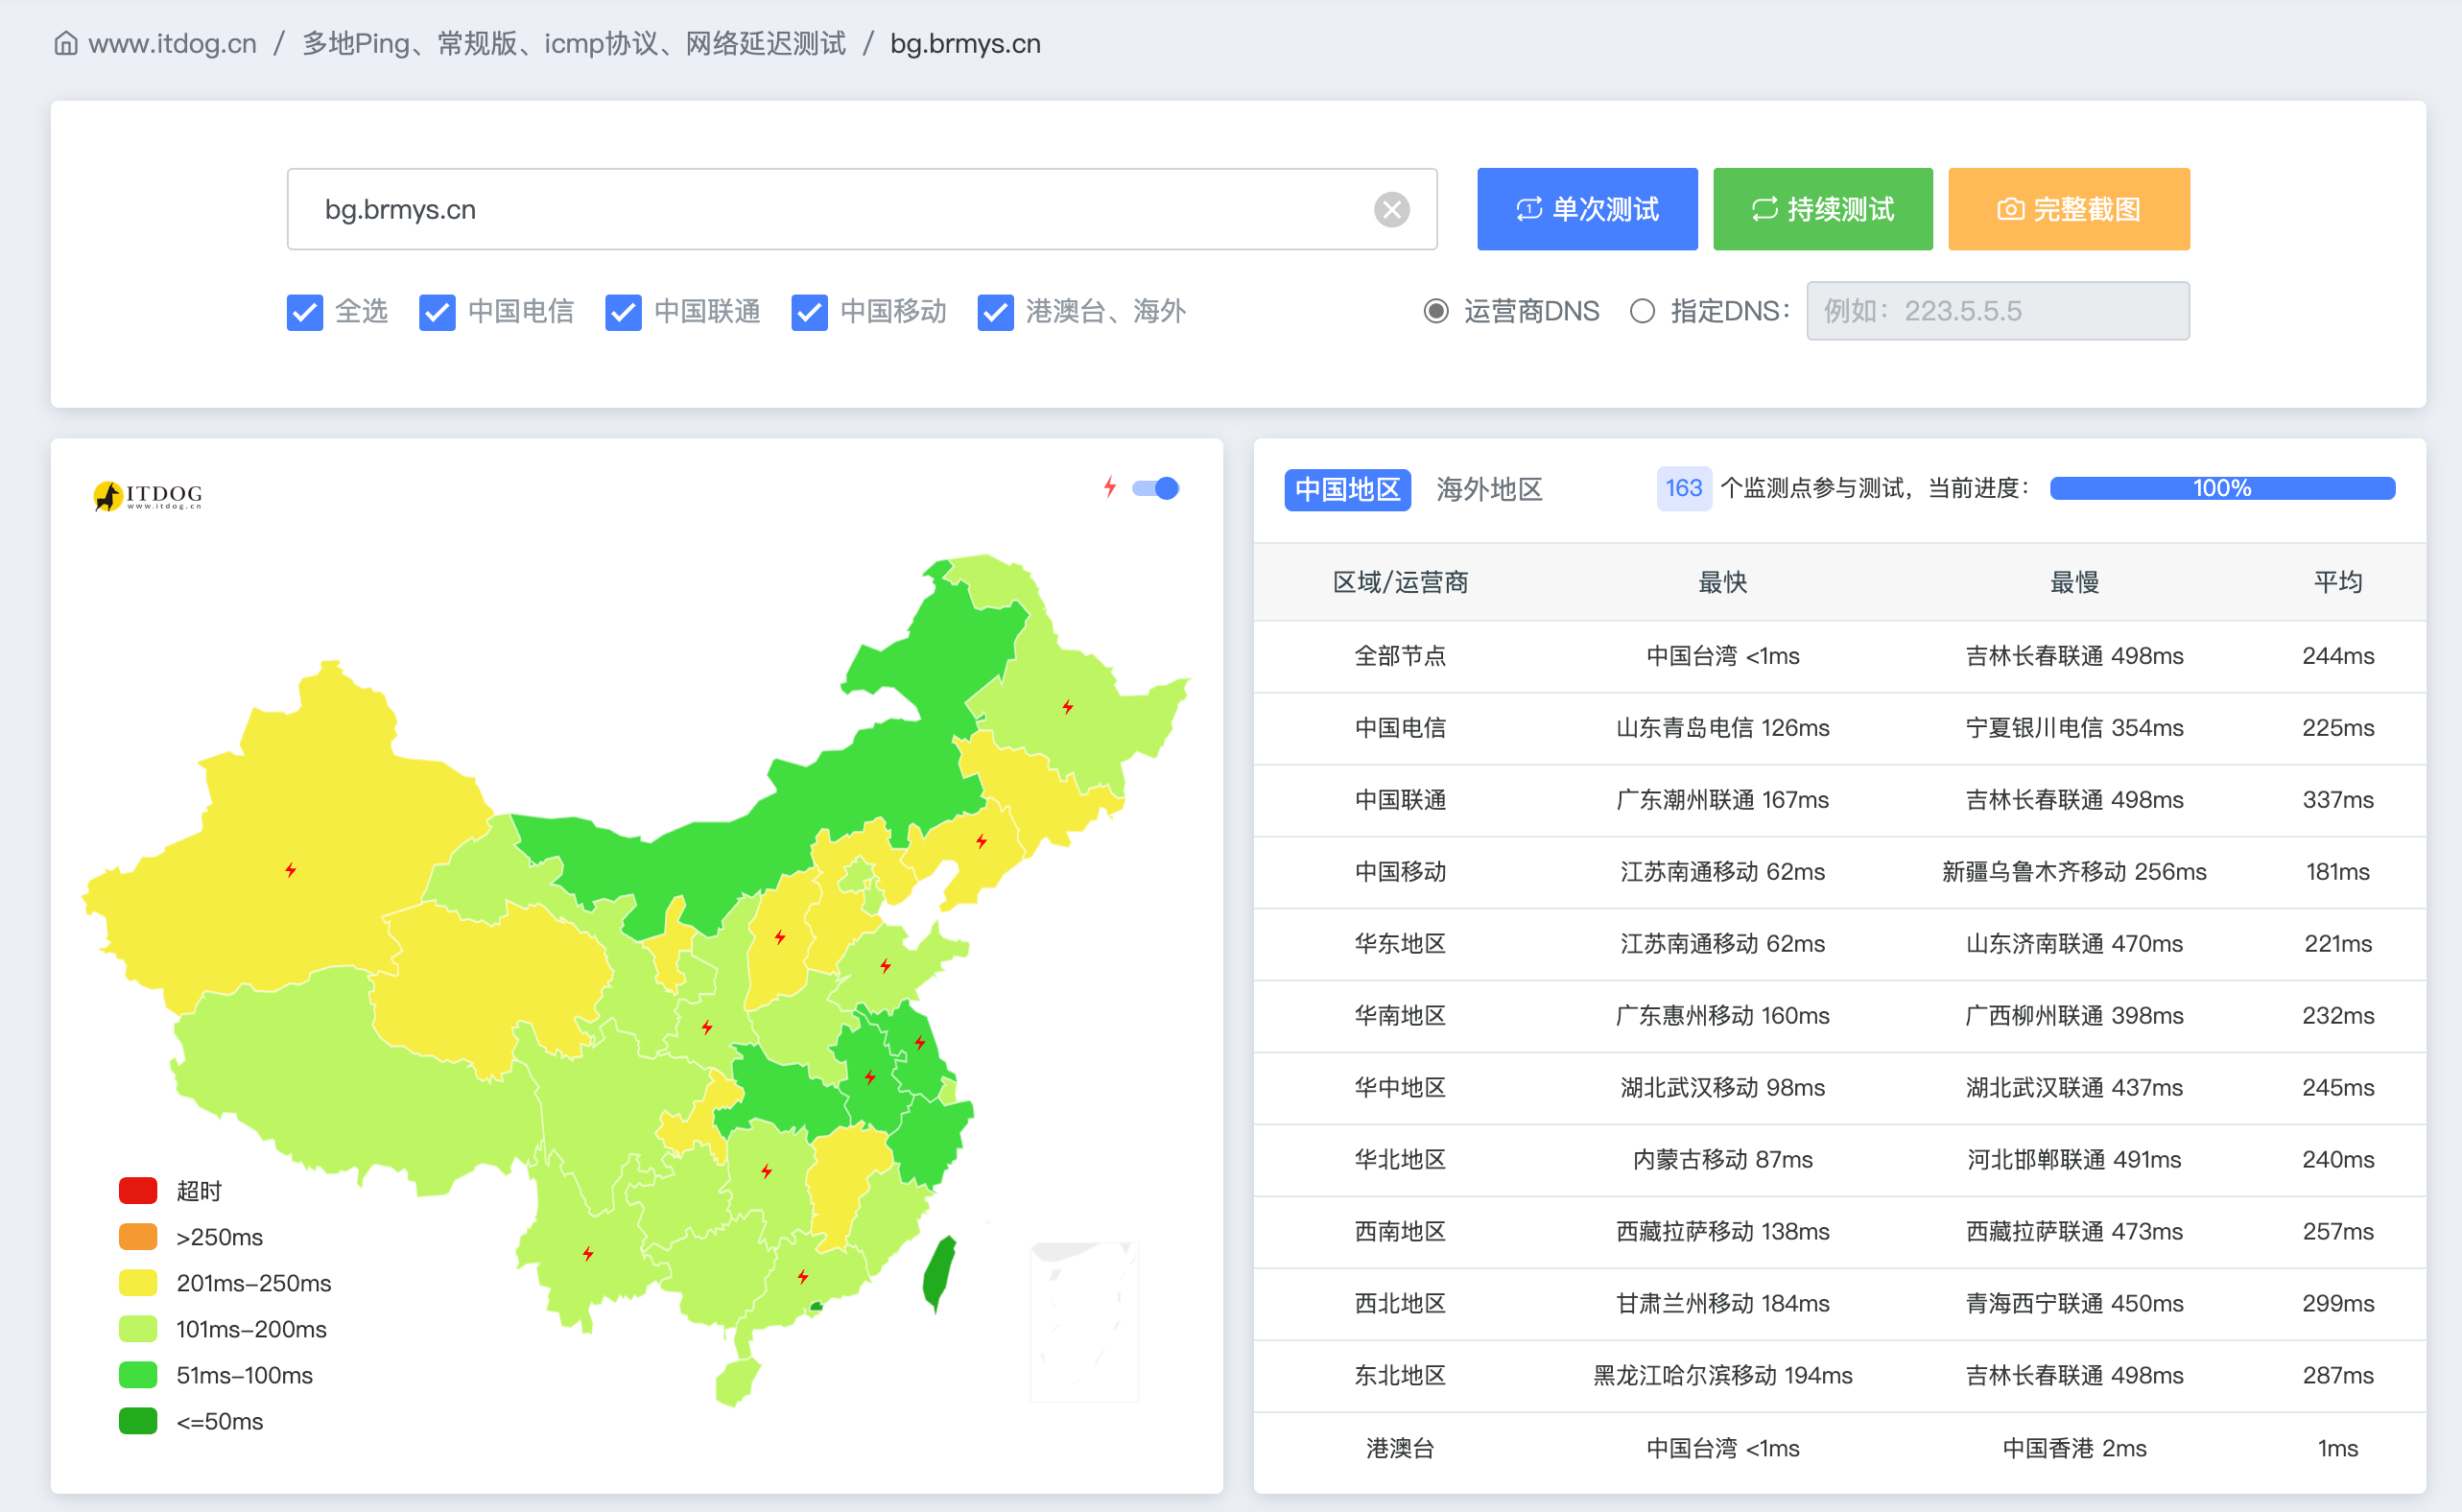
Task: Click the 163 monitoring points badge
Action: tap(1683, 488)
